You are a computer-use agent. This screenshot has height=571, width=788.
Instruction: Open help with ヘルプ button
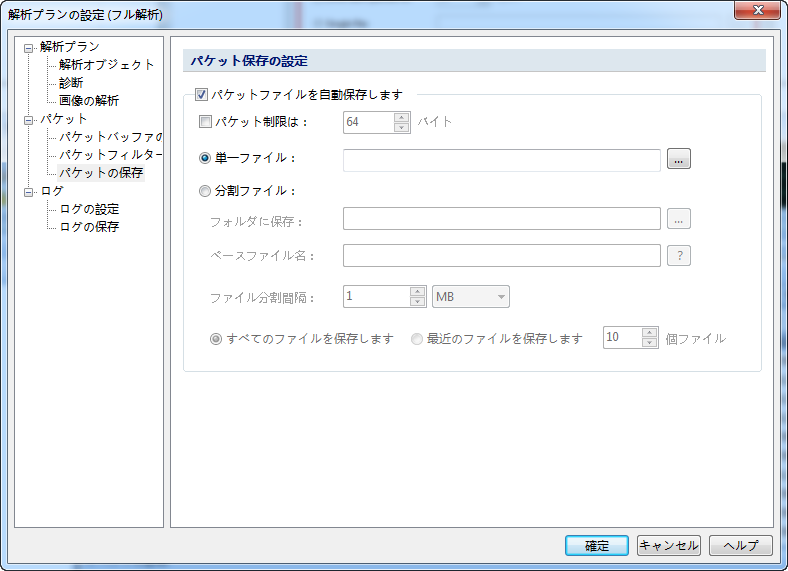click(740, 546)
